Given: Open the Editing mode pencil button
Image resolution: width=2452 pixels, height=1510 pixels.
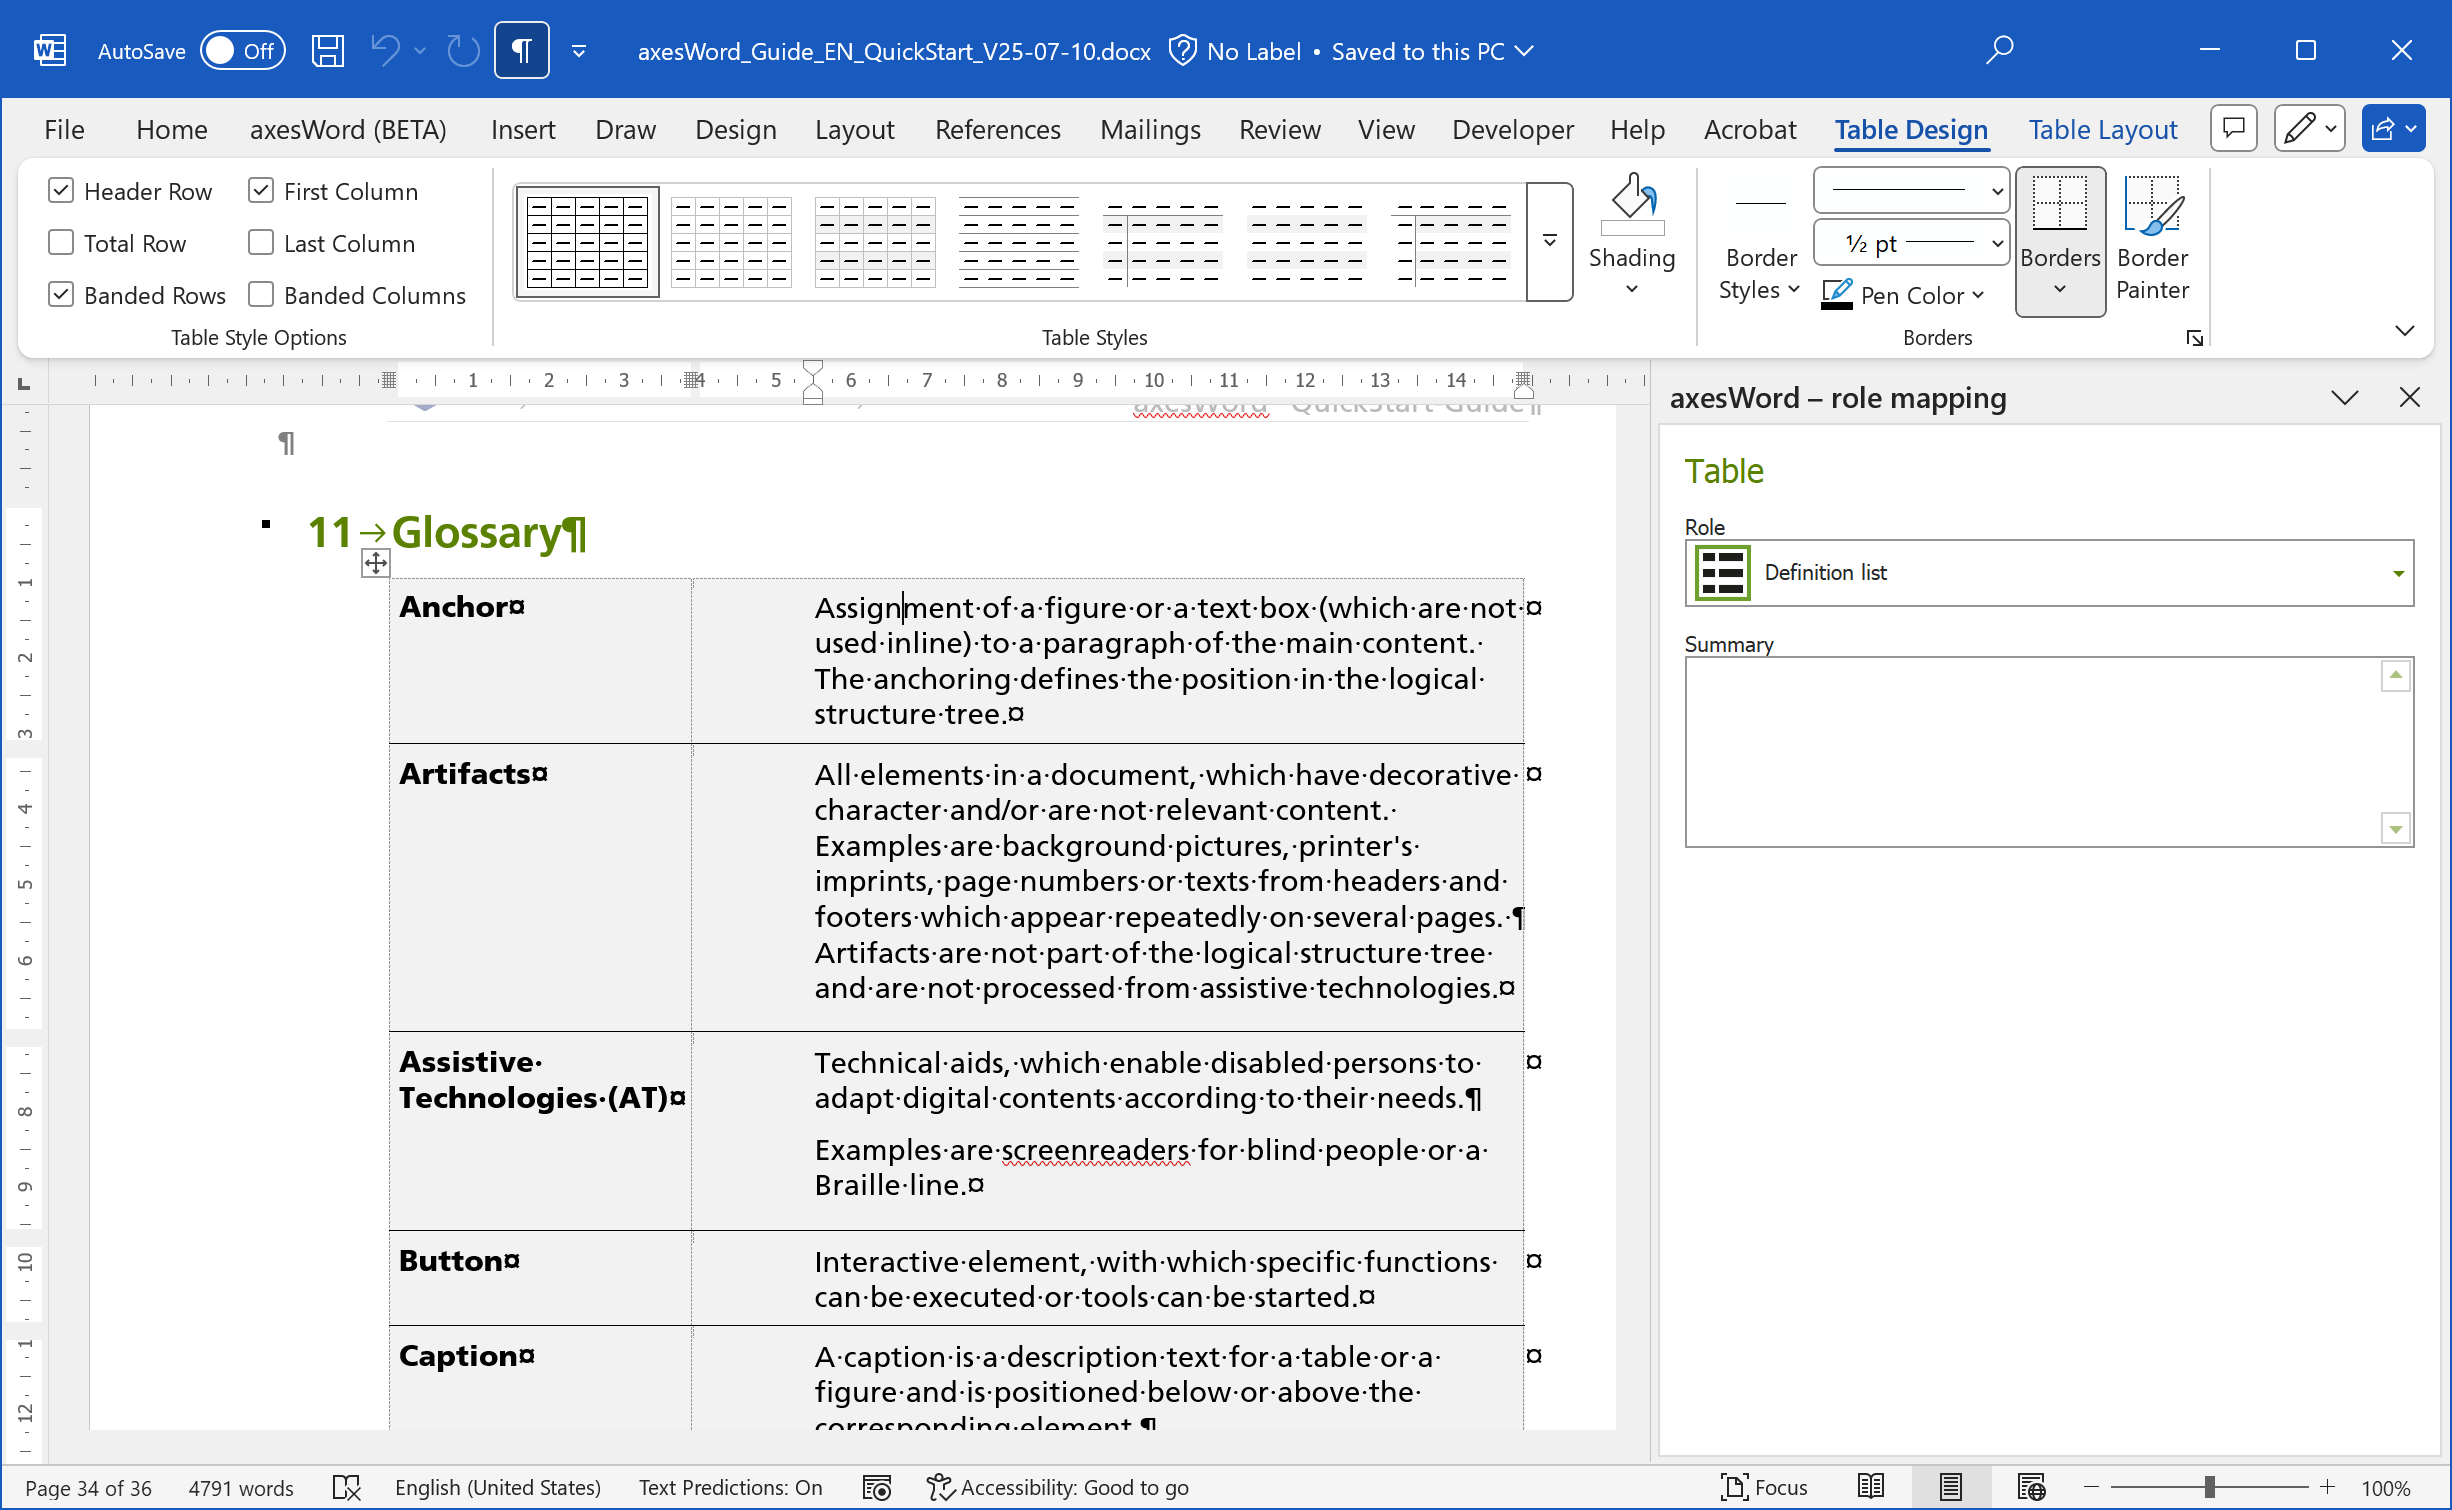Looking at the screenshot, I should pos(2309,128).
